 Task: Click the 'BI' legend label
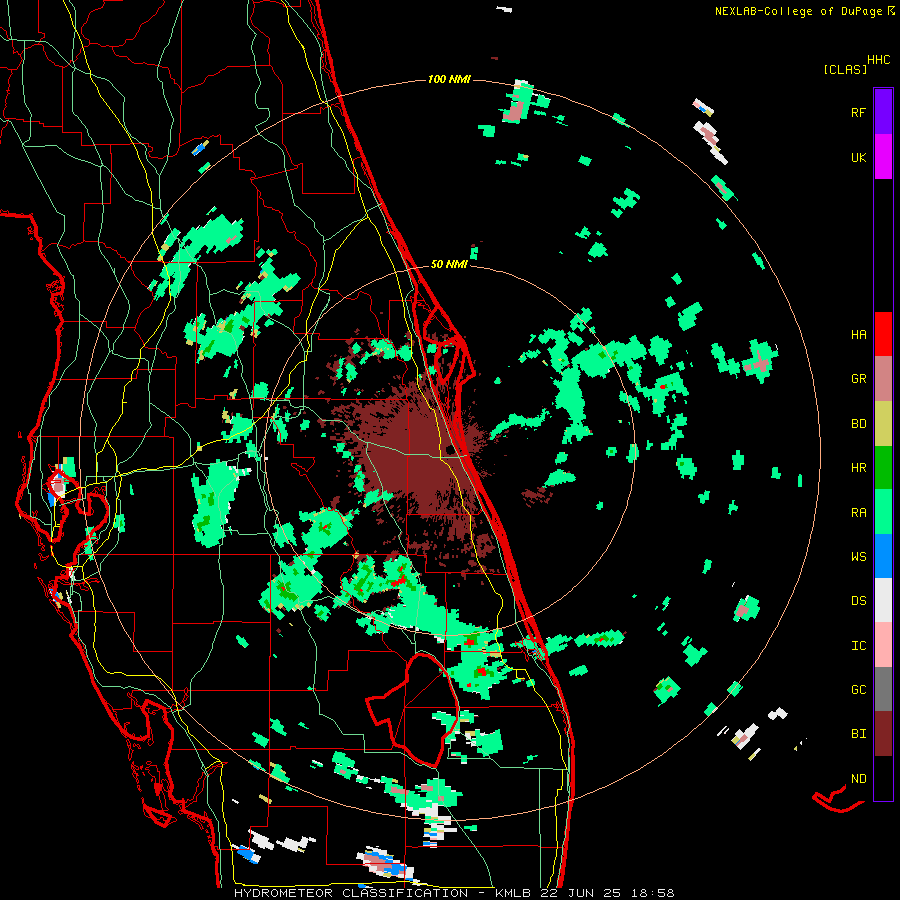(858, 734)
